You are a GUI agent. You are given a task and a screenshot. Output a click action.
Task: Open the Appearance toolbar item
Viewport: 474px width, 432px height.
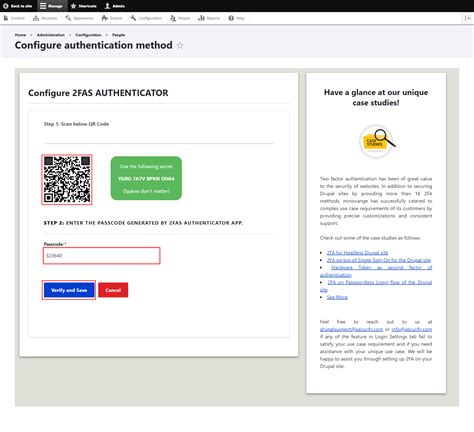point(79,18)
